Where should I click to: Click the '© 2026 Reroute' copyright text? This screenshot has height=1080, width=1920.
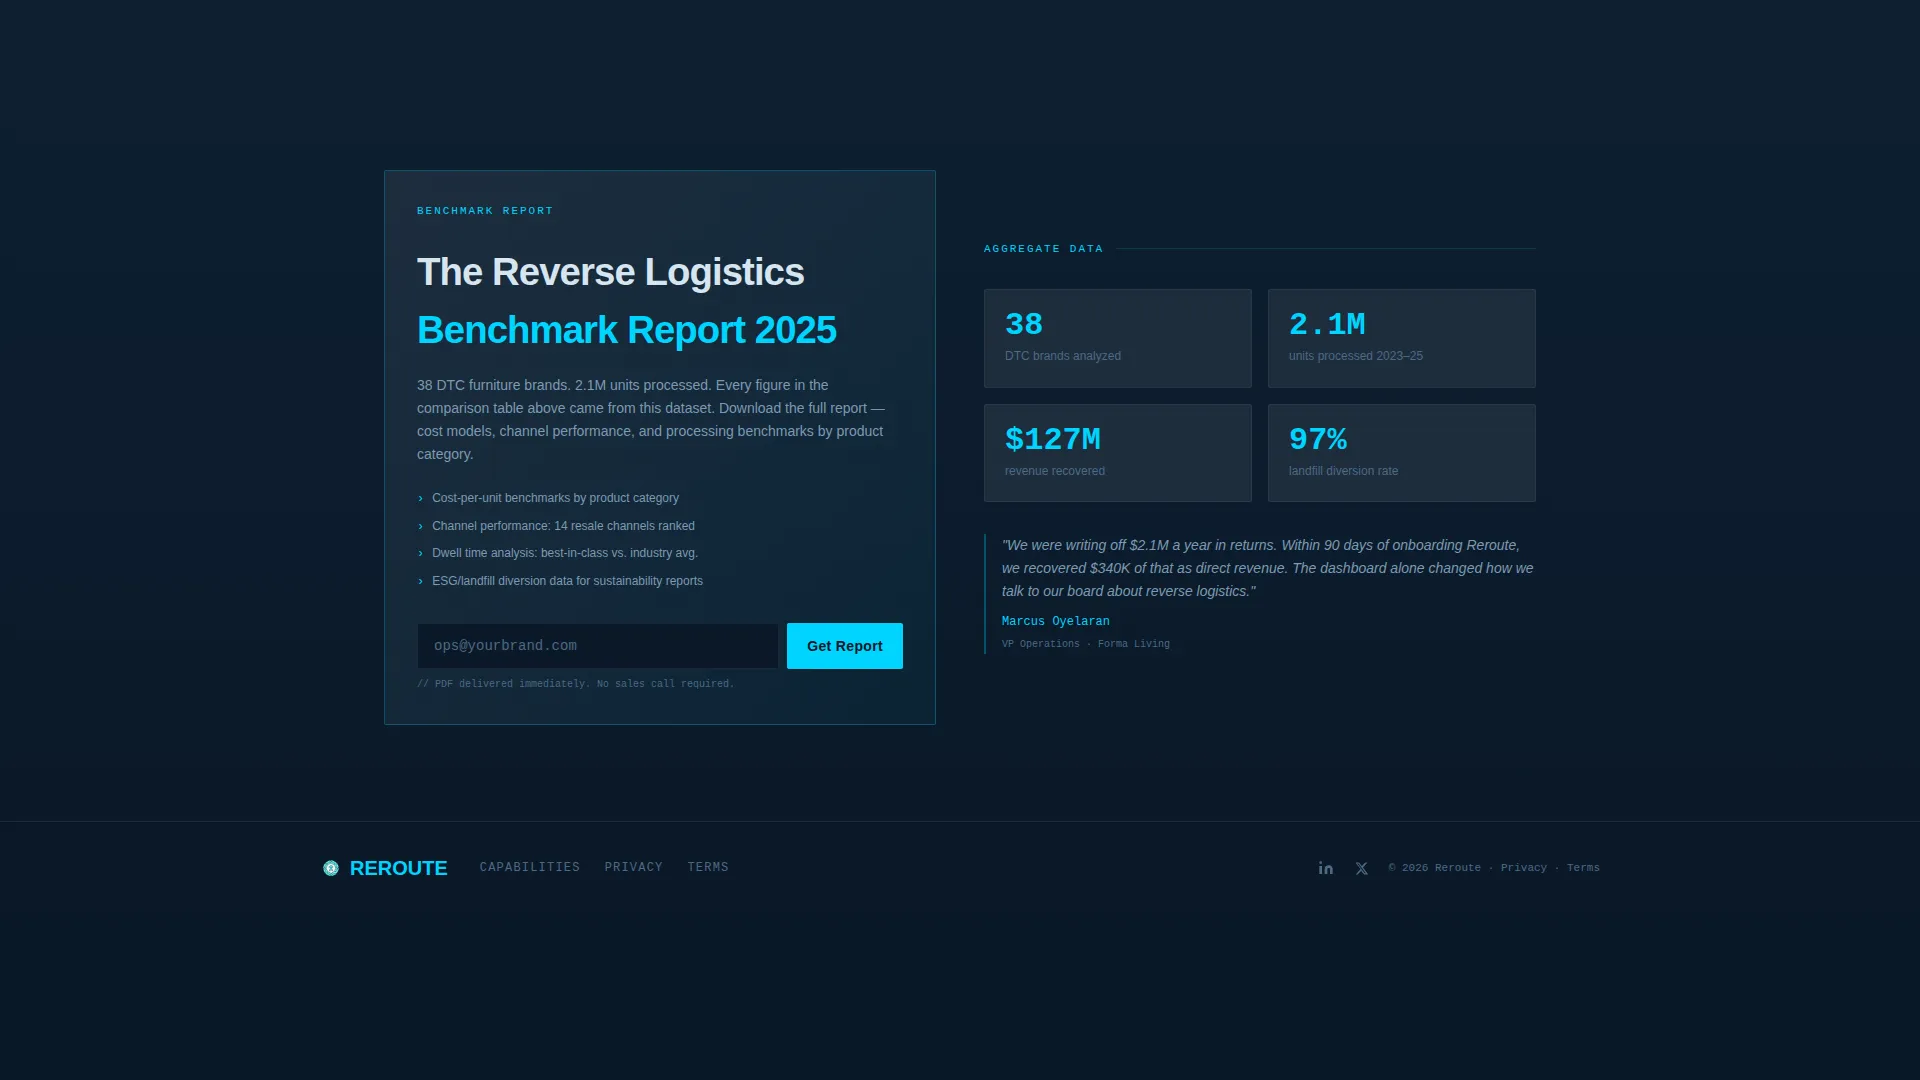click(x=1434, y=868)
